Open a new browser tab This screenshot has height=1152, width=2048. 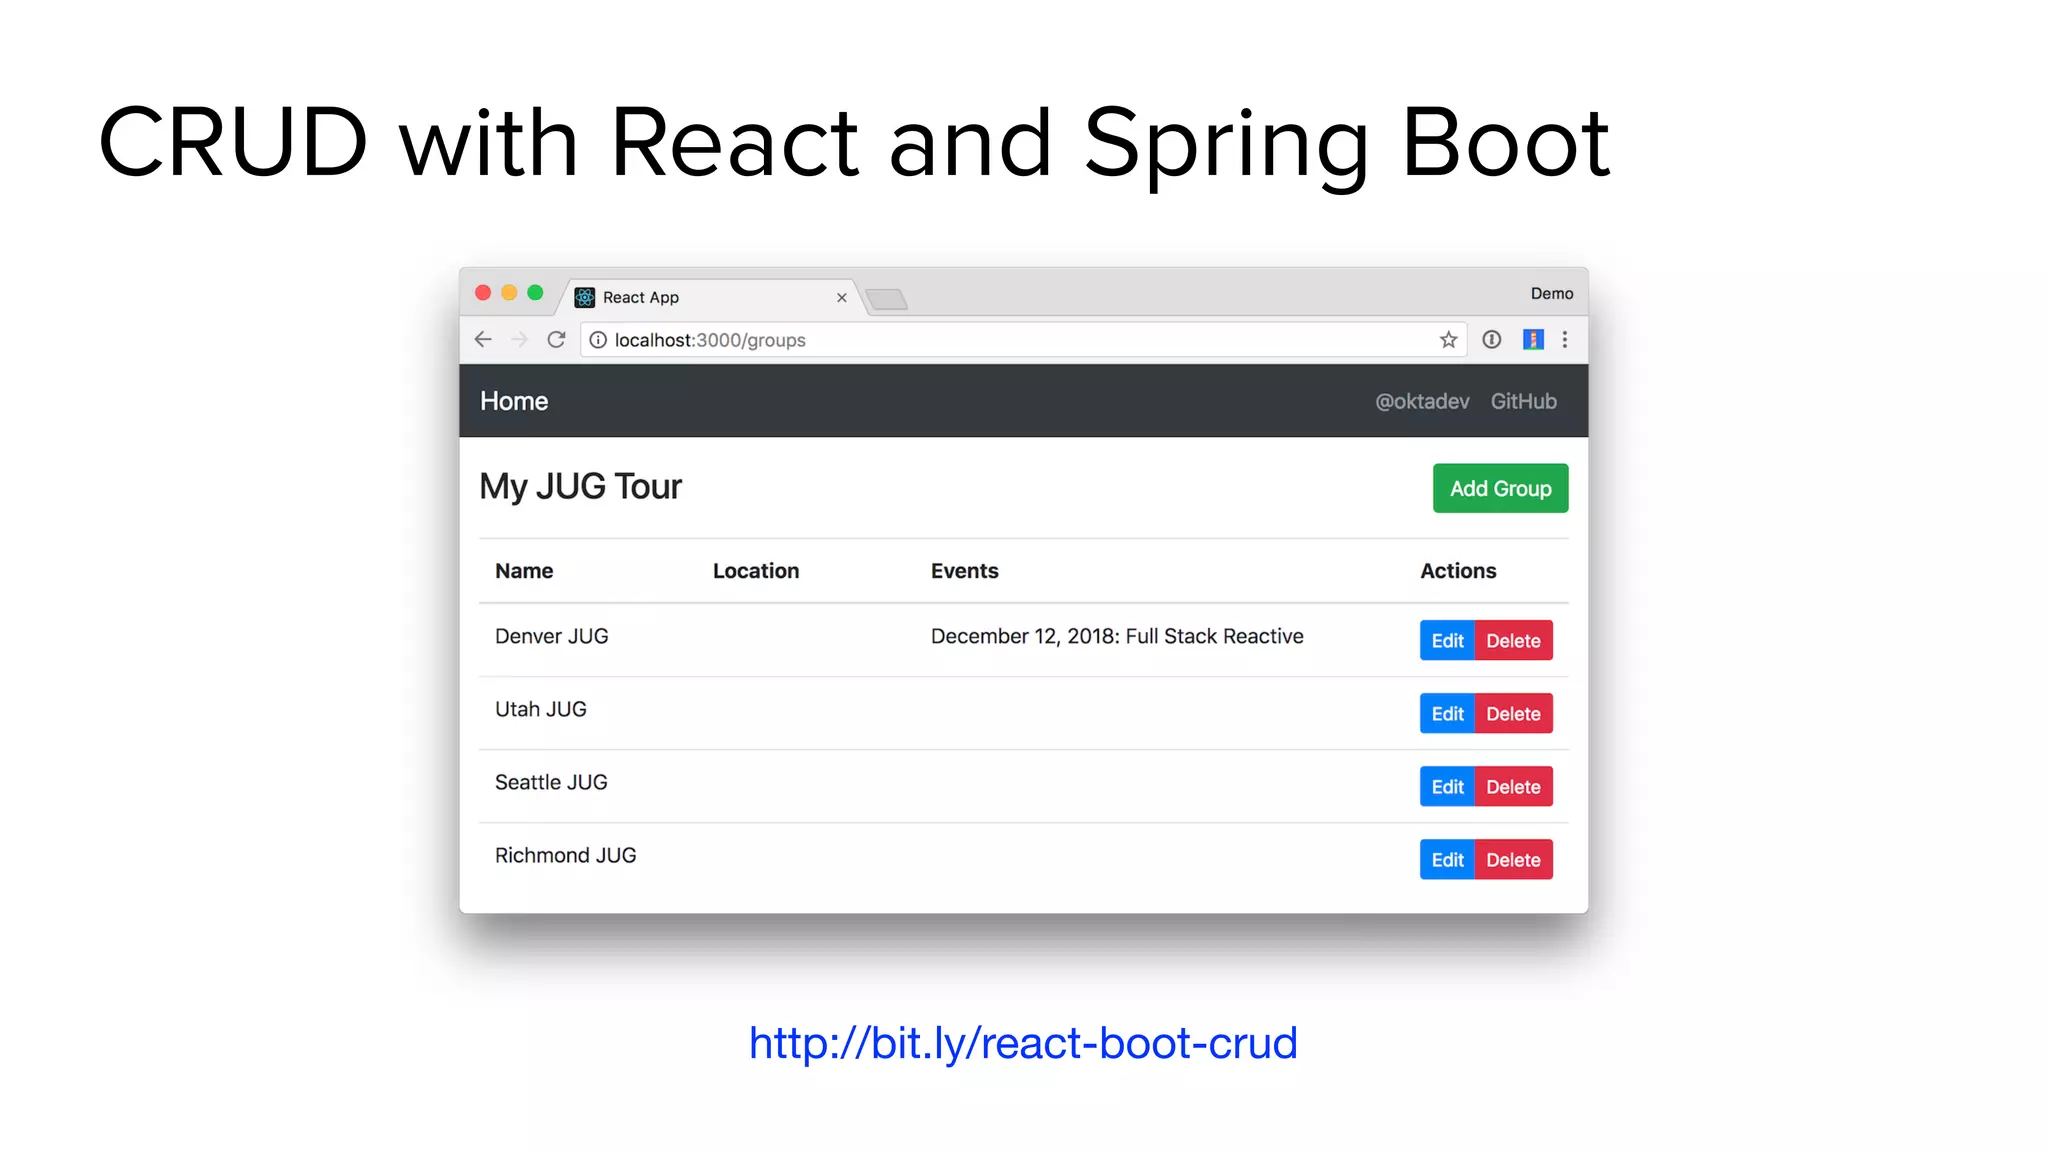886,299
